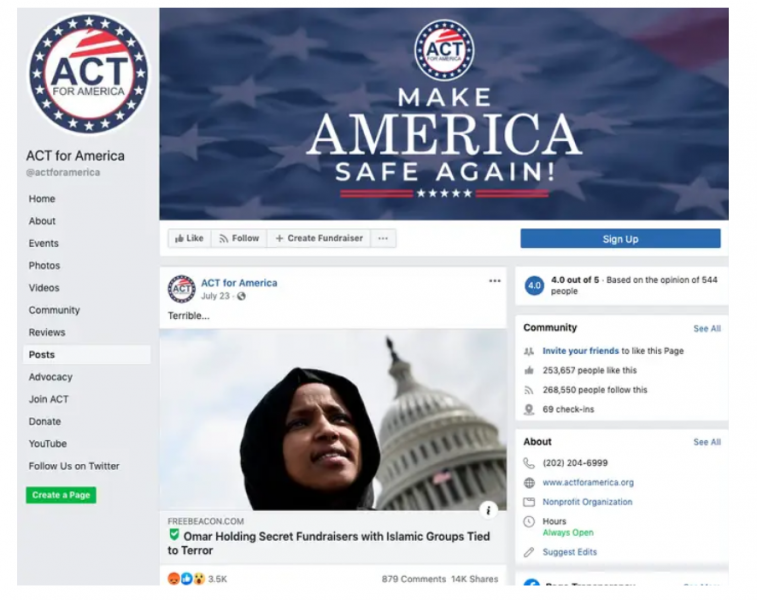Click the 69 check-ins text
Viewport: 757px width, 600px height.
pyautogui.click(x=568, y=409)
